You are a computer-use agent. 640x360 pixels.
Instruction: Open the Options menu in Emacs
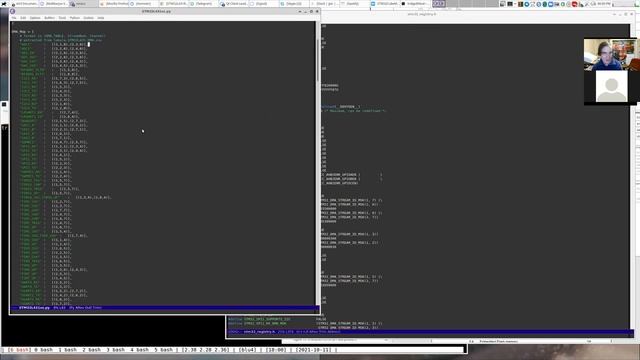(x=35, y=18)
